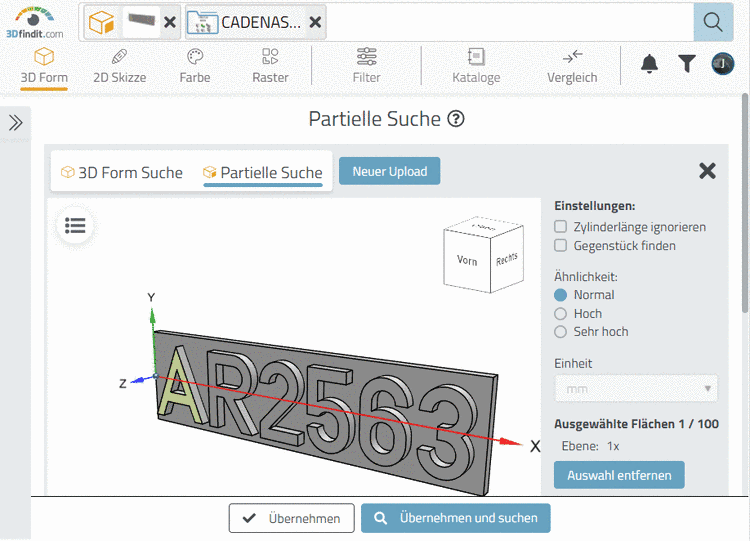Switch to the 3D Form Suche tab
This screenshot has height=541, width=750.
[122, 172]
